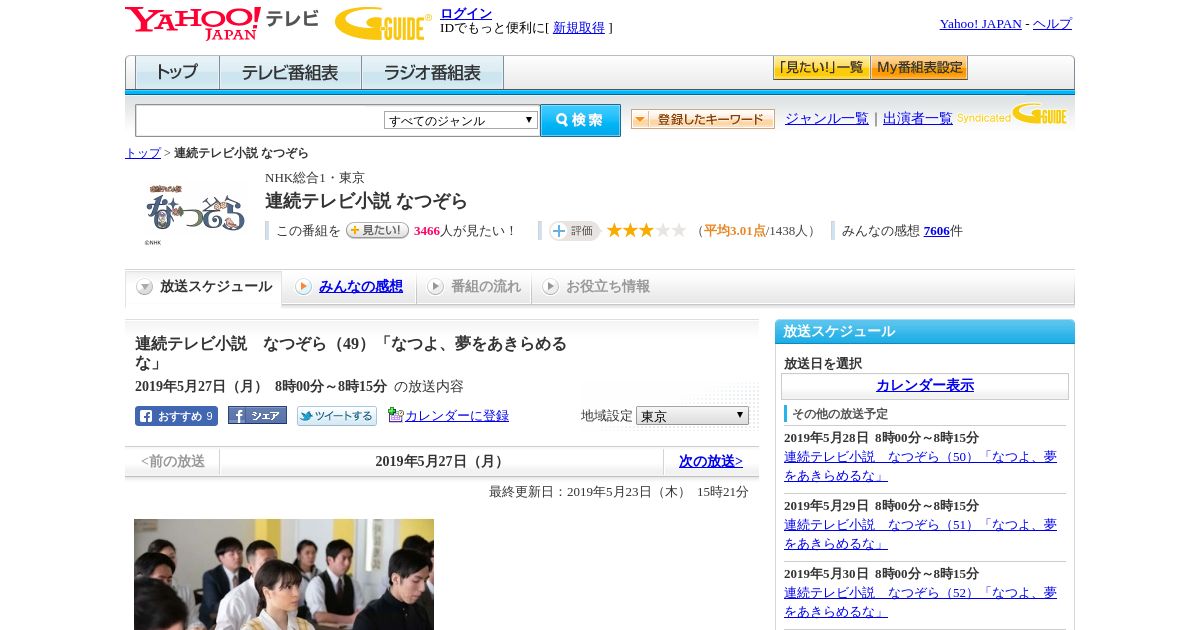1200x630 pixels.
Task: Open the ログイン link
Action: pyautogui.click(x=466, y=13)
